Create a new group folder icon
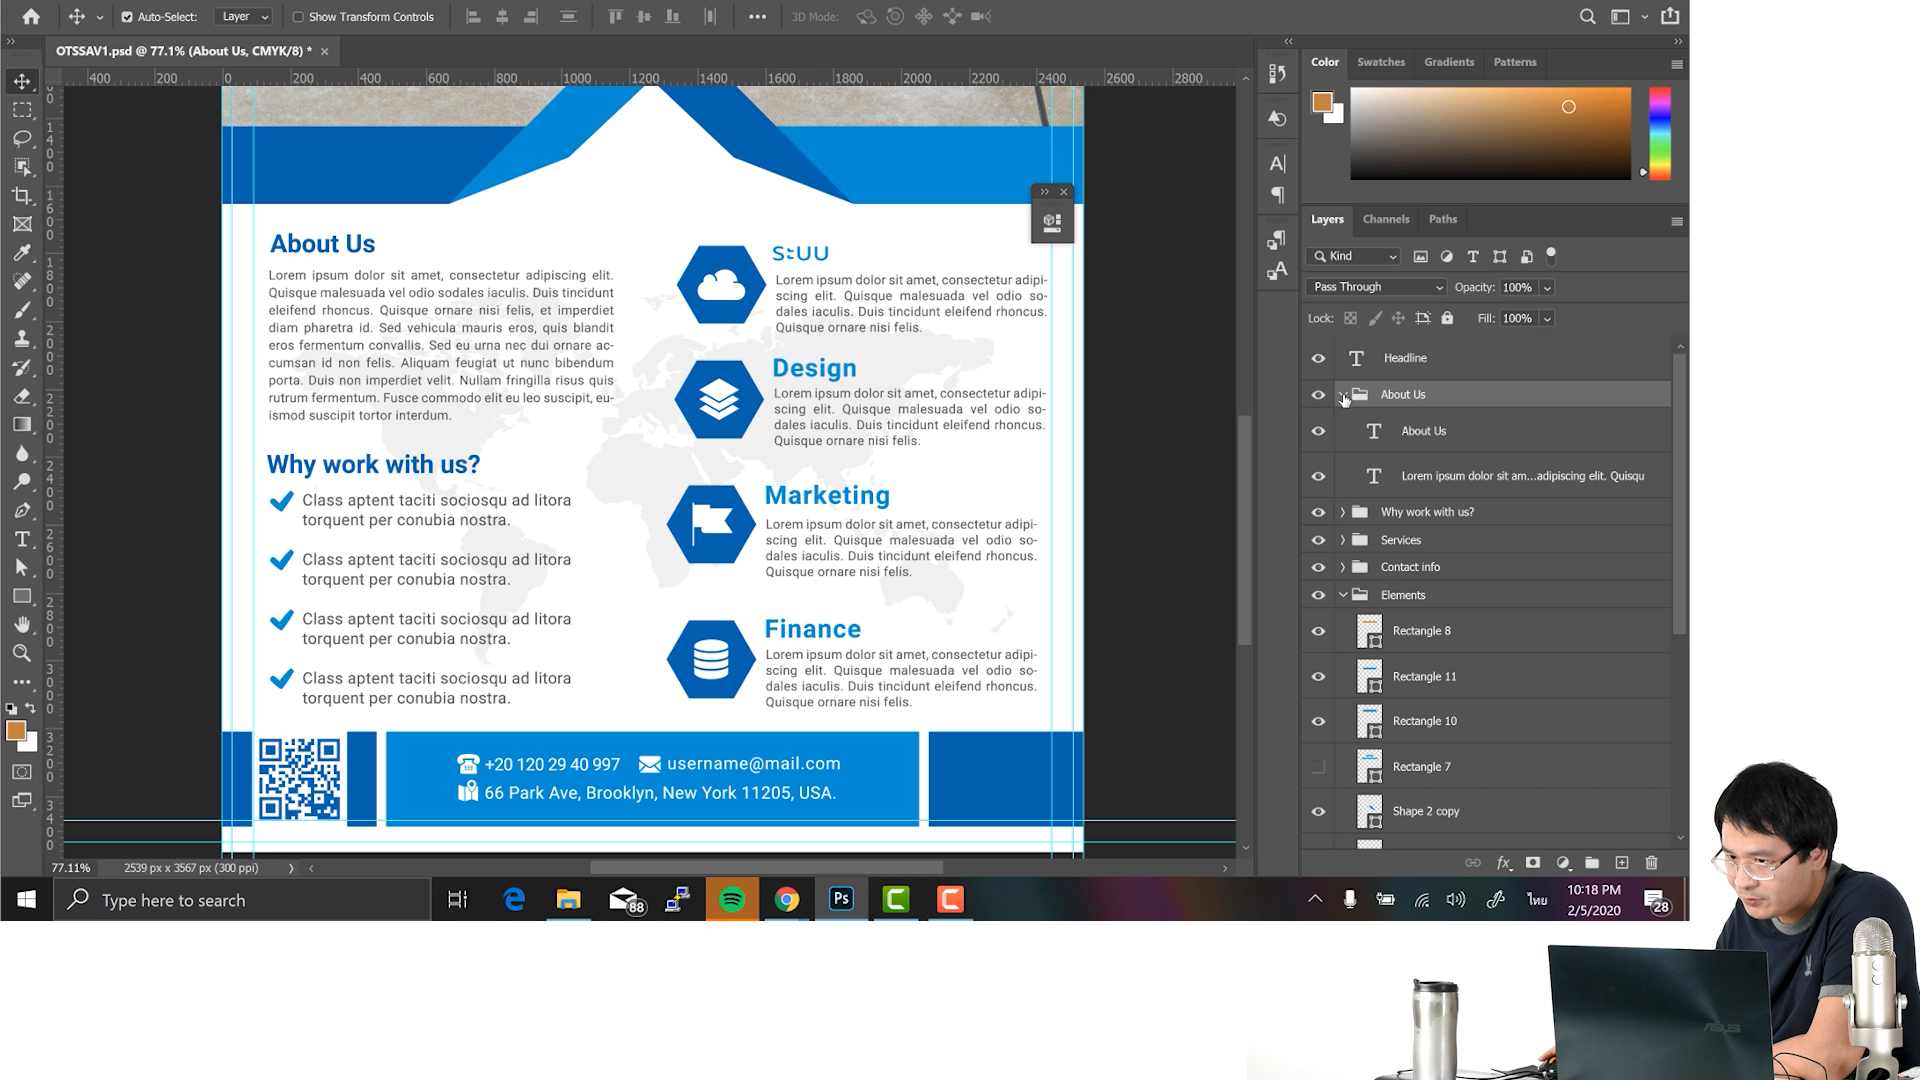Screen dimensions: 1920x1080 1592,862
